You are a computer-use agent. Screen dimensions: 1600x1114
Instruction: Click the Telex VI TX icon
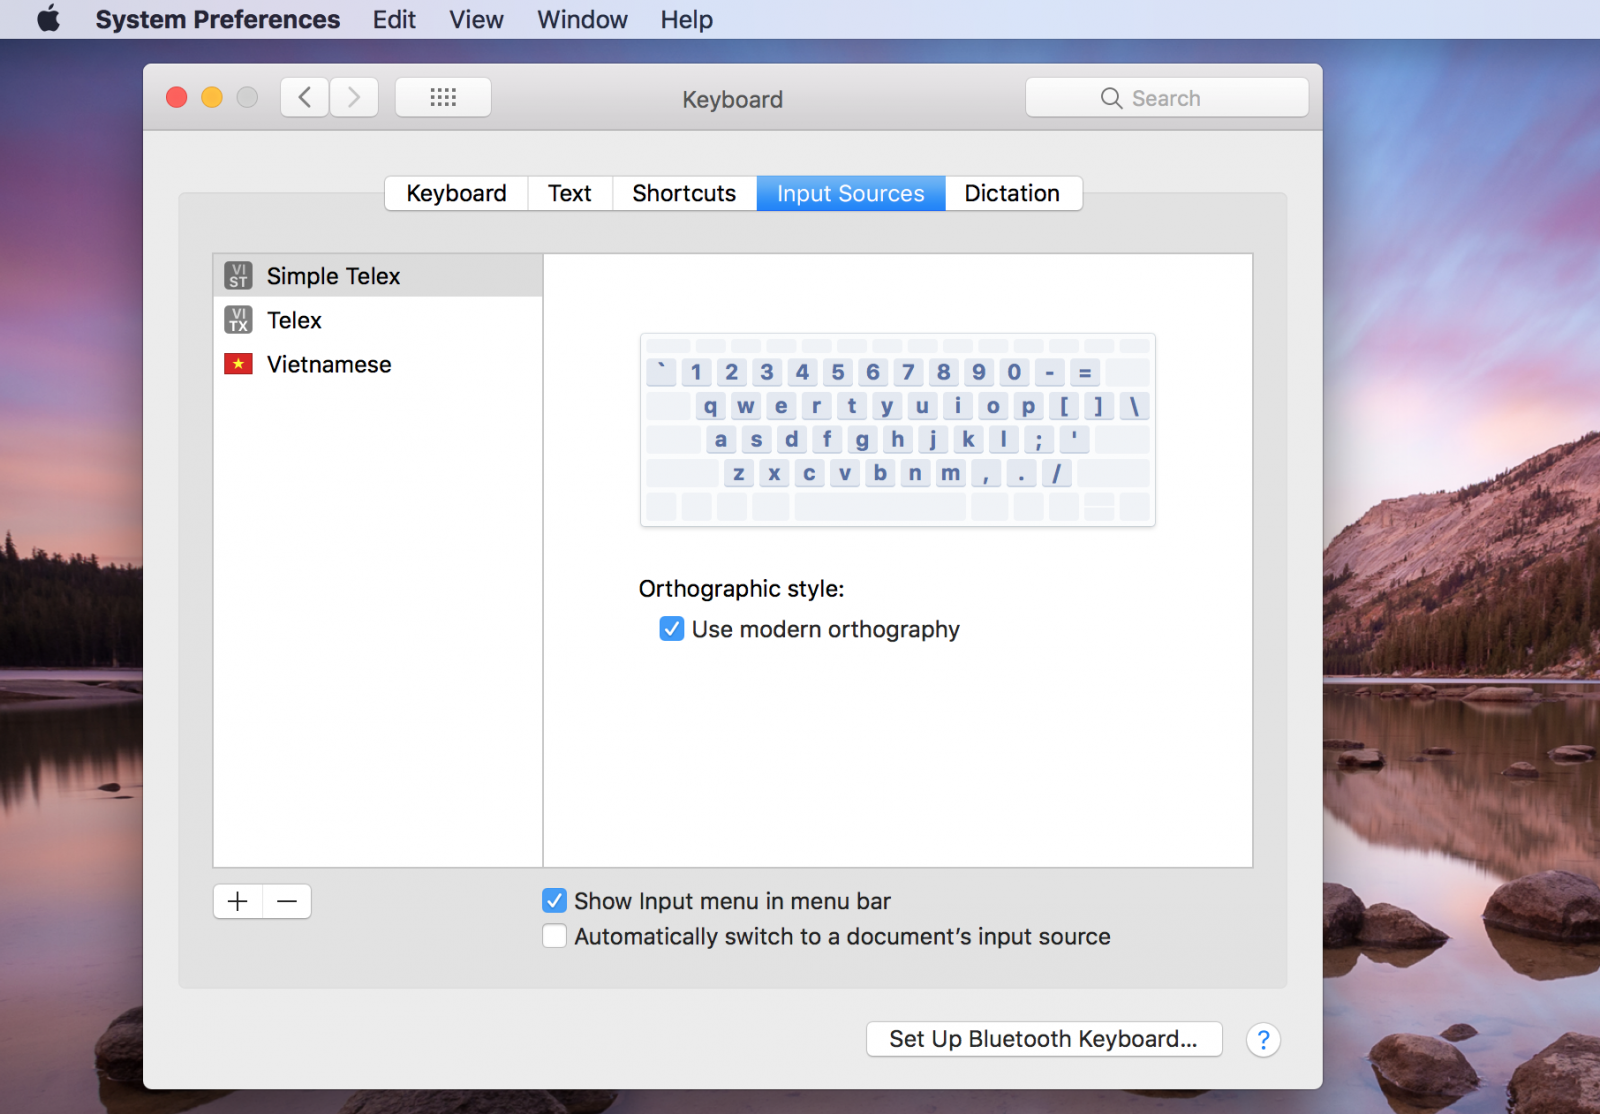[x=238, y=320]
